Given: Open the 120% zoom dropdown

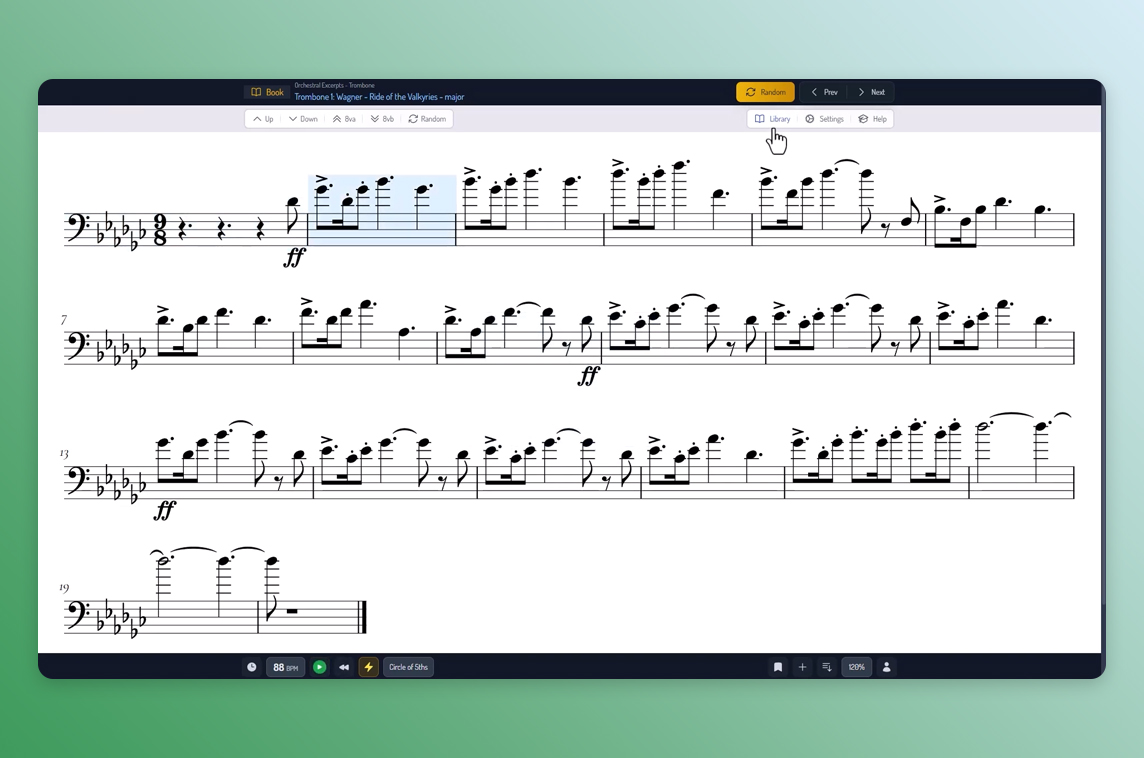Looking at the screenshot, I should pyautogui.click(x=856, y=667).
